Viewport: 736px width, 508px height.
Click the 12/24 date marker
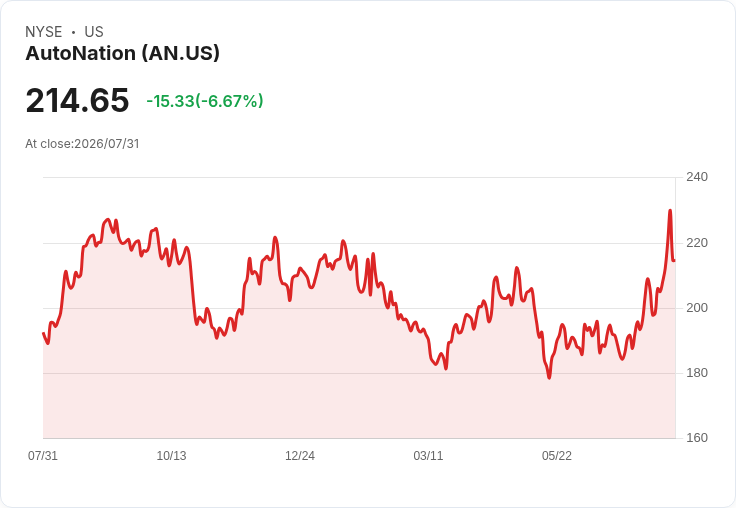[300, 455]
